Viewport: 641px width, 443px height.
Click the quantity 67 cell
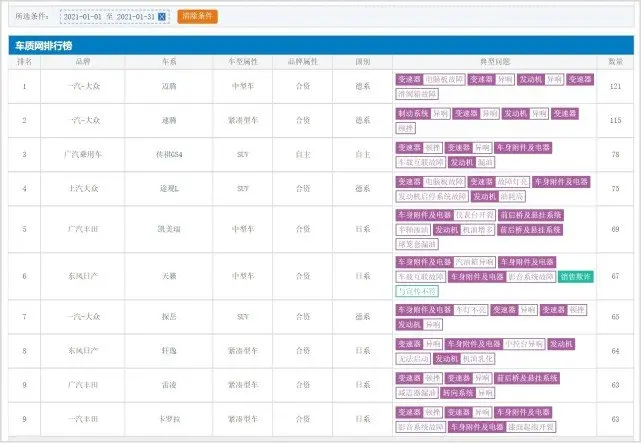[615, 276]
